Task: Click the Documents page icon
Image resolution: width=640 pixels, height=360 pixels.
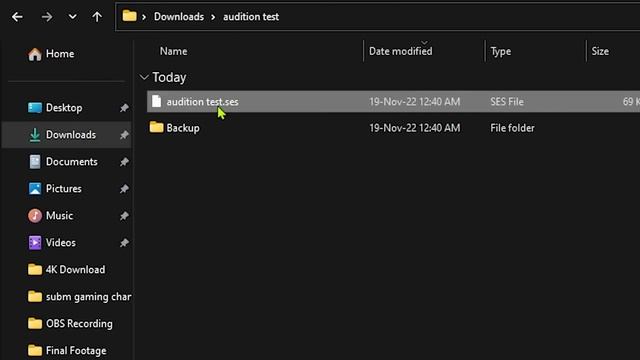Action: coord(35,162)
